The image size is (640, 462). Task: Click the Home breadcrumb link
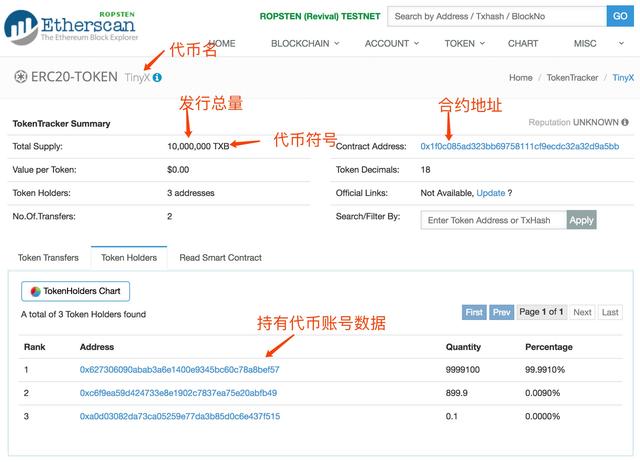point(521,78)
